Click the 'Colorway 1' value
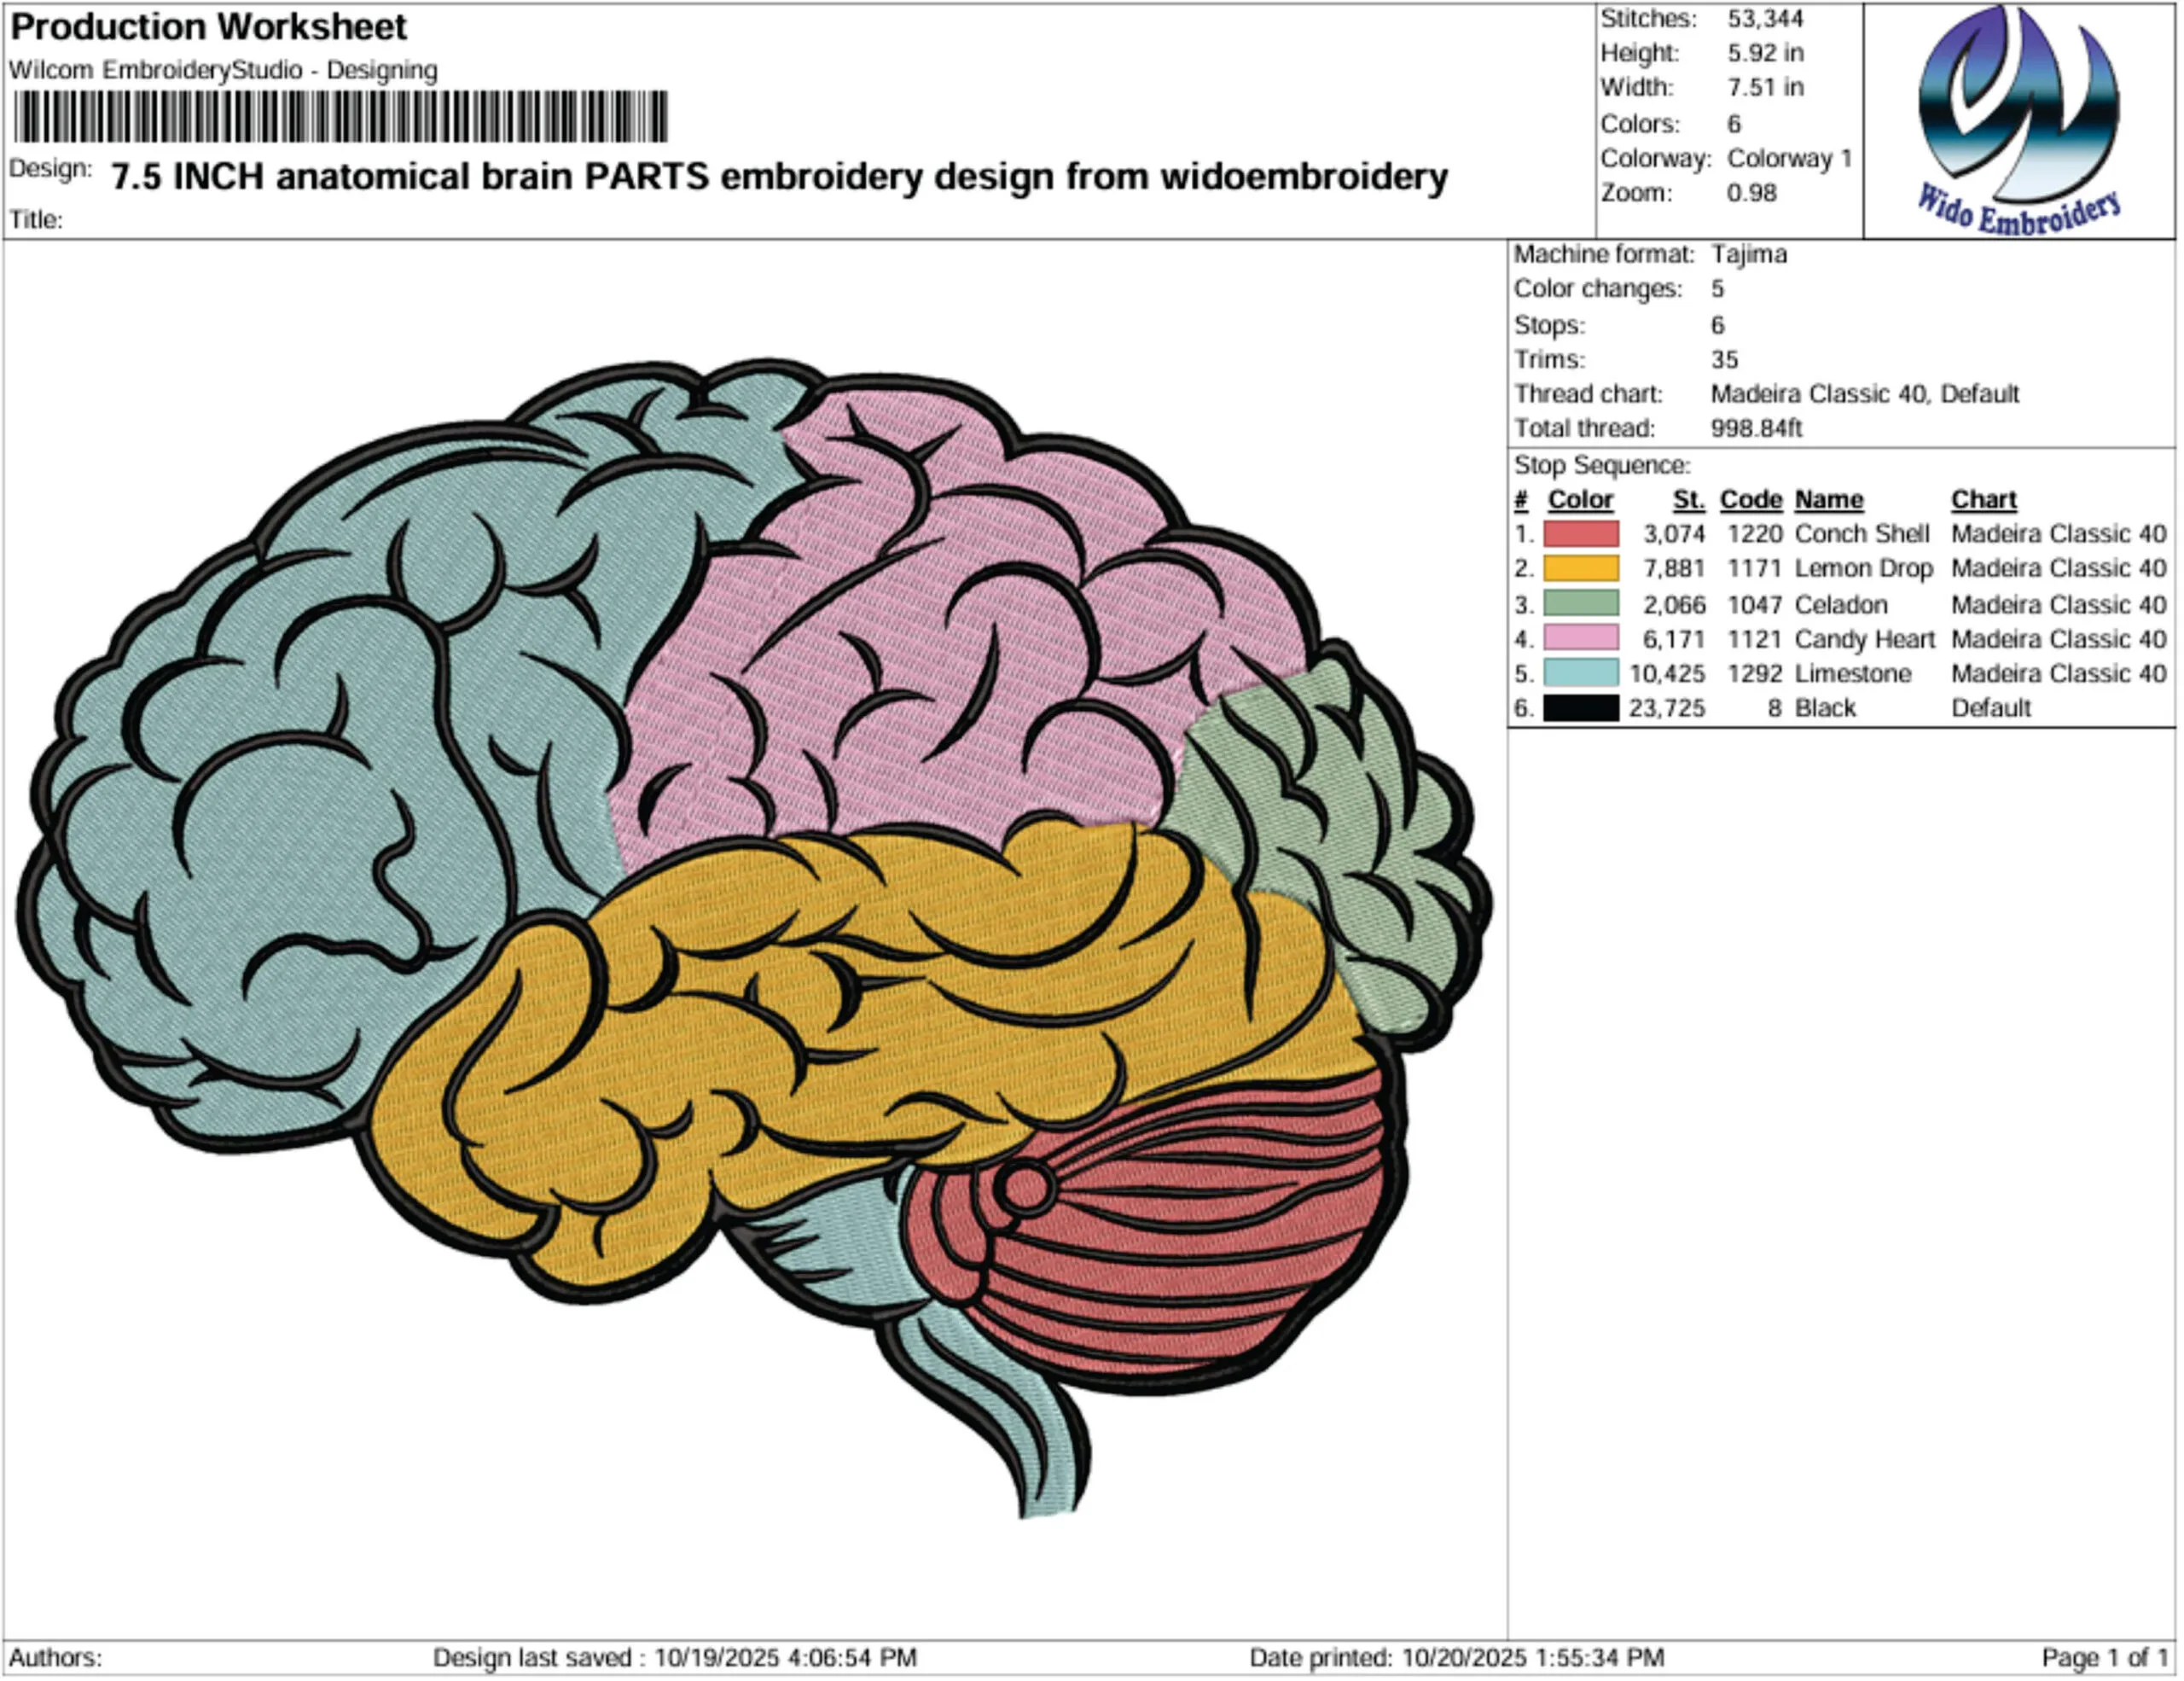The image size is (2184, 1681). click(1790, 159)
